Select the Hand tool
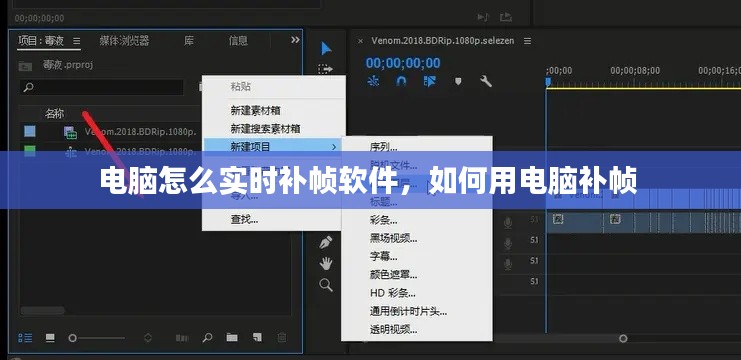The image size is (741, 360). [x=326, y=263]
